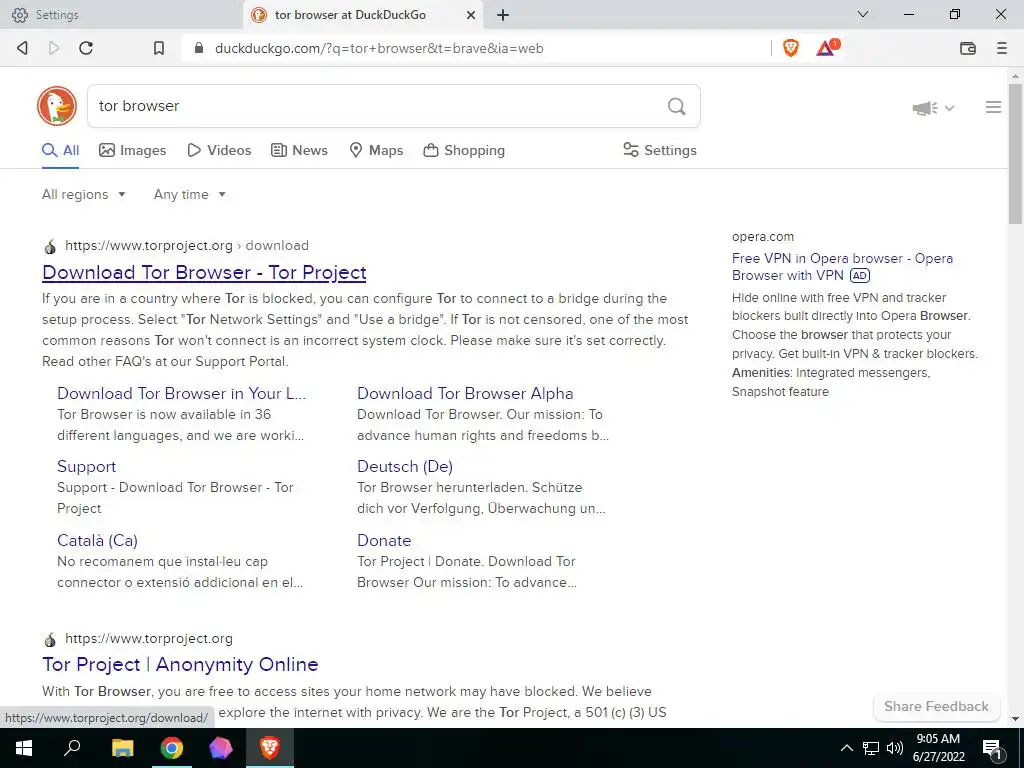
Task: Switch to Maps results
Action: [x=376, y=150]
